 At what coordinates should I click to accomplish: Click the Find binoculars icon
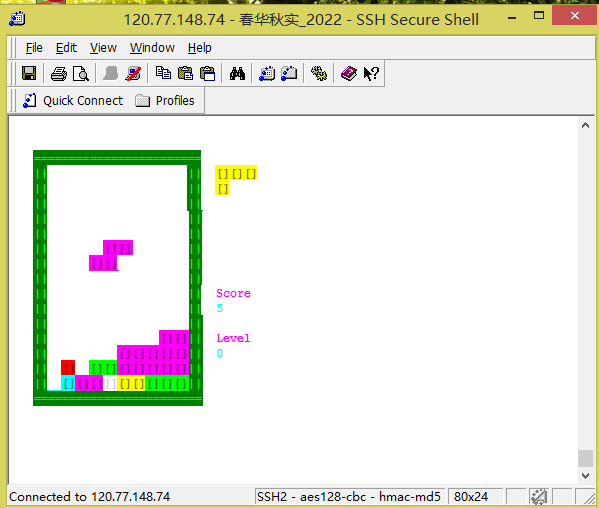pos(237,73)
